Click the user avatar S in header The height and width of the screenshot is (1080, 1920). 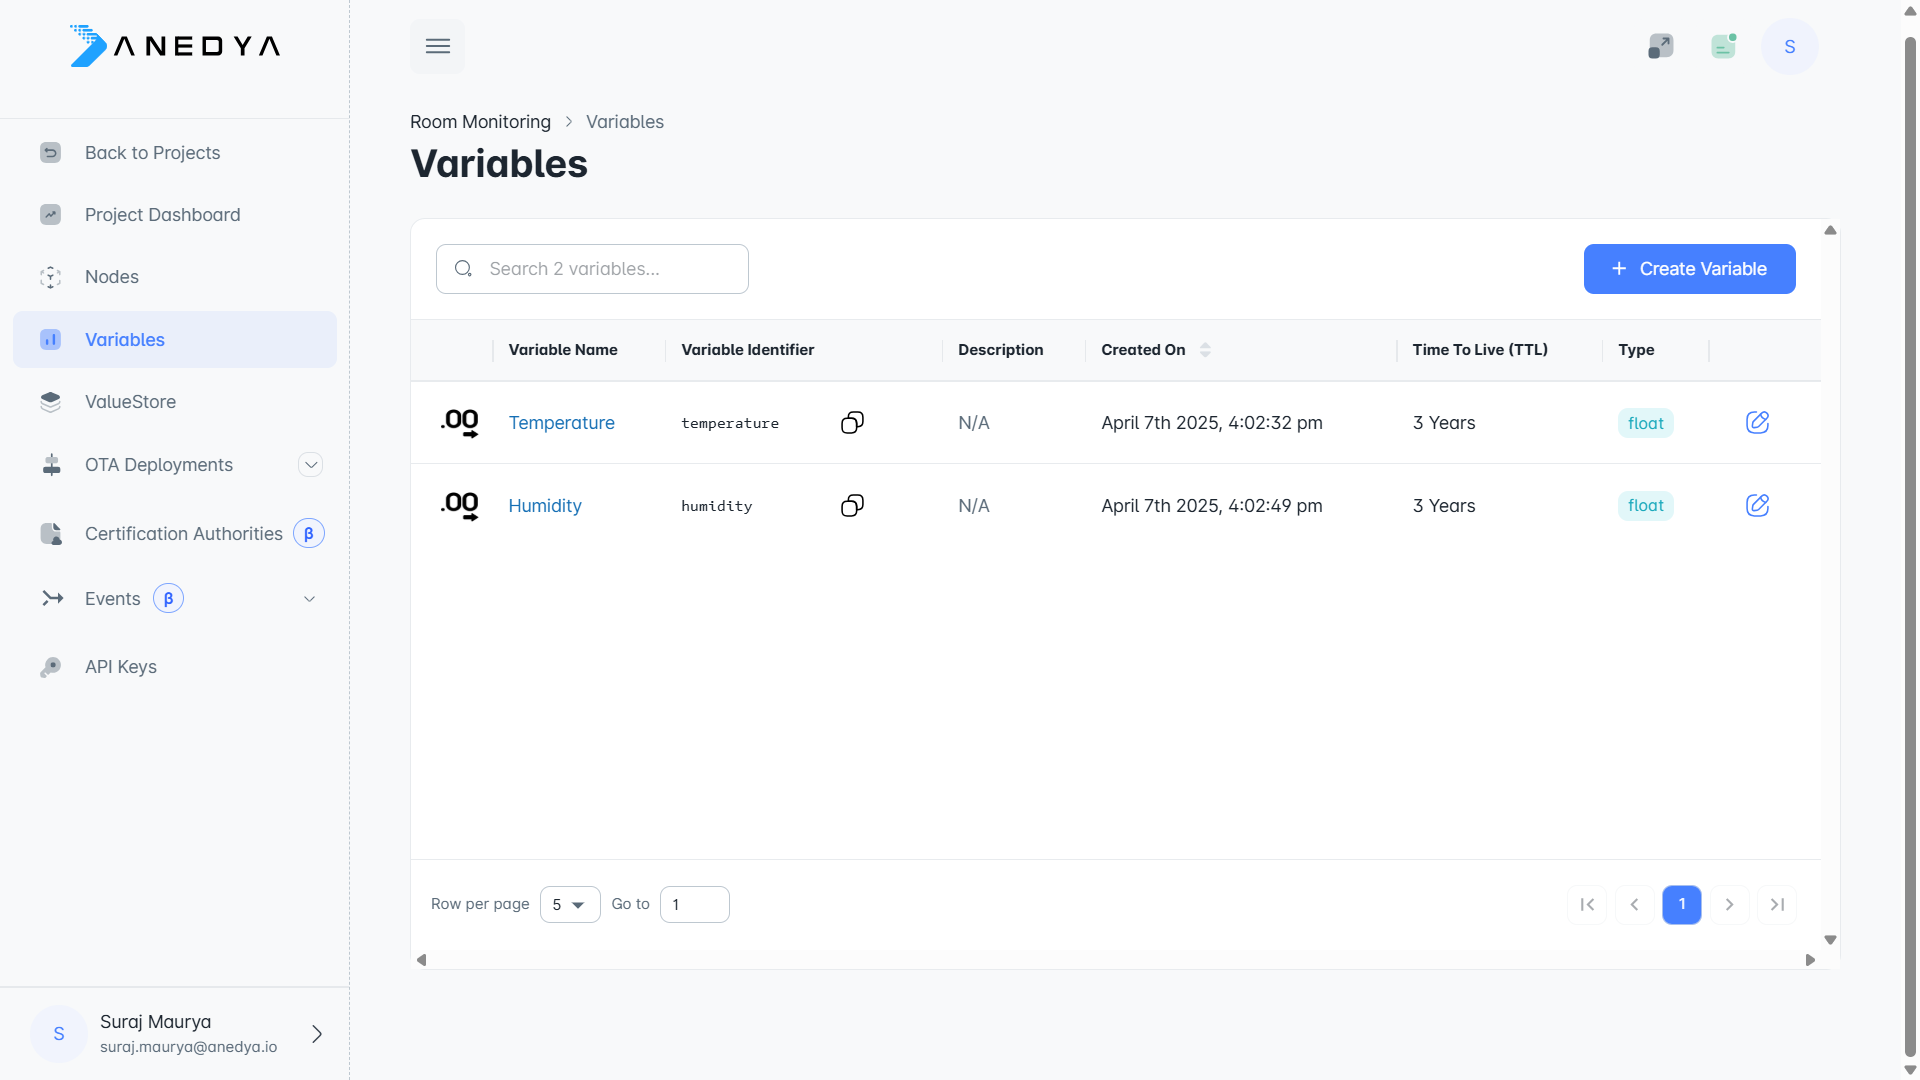(x=1789, y=46)
